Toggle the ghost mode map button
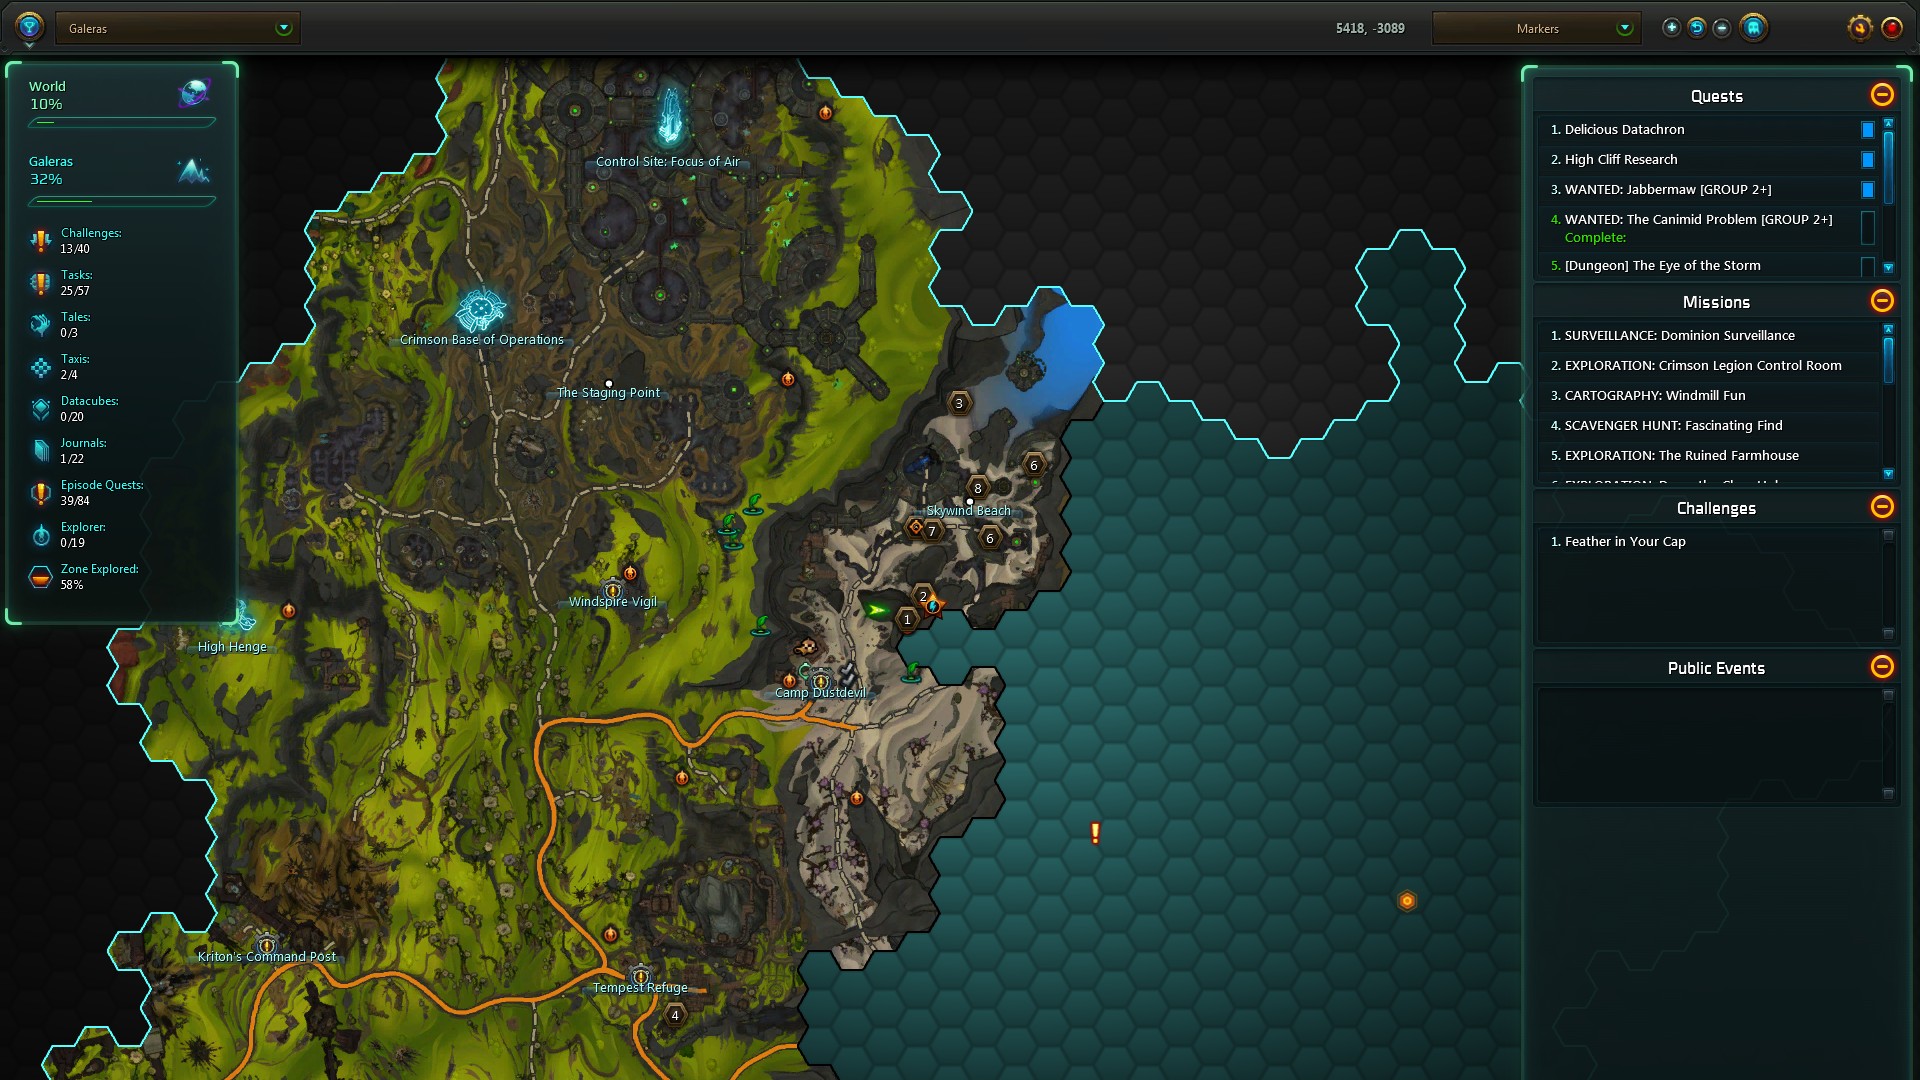This screenshot has width=1920, height=1080. coord(1753,28)
